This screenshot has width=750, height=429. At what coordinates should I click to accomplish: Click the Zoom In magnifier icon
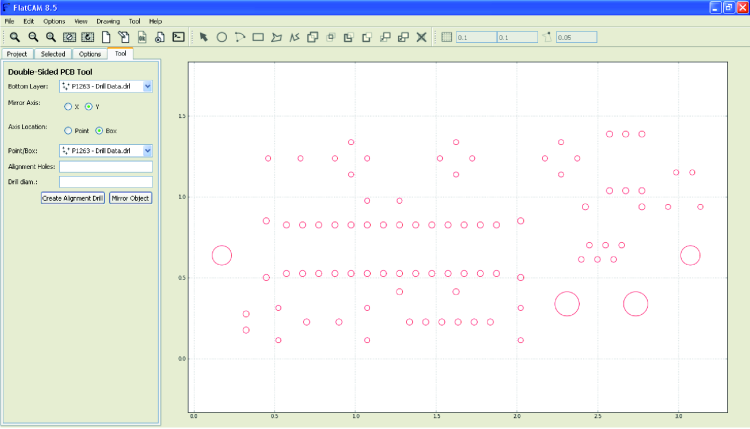tap(51, 37)
